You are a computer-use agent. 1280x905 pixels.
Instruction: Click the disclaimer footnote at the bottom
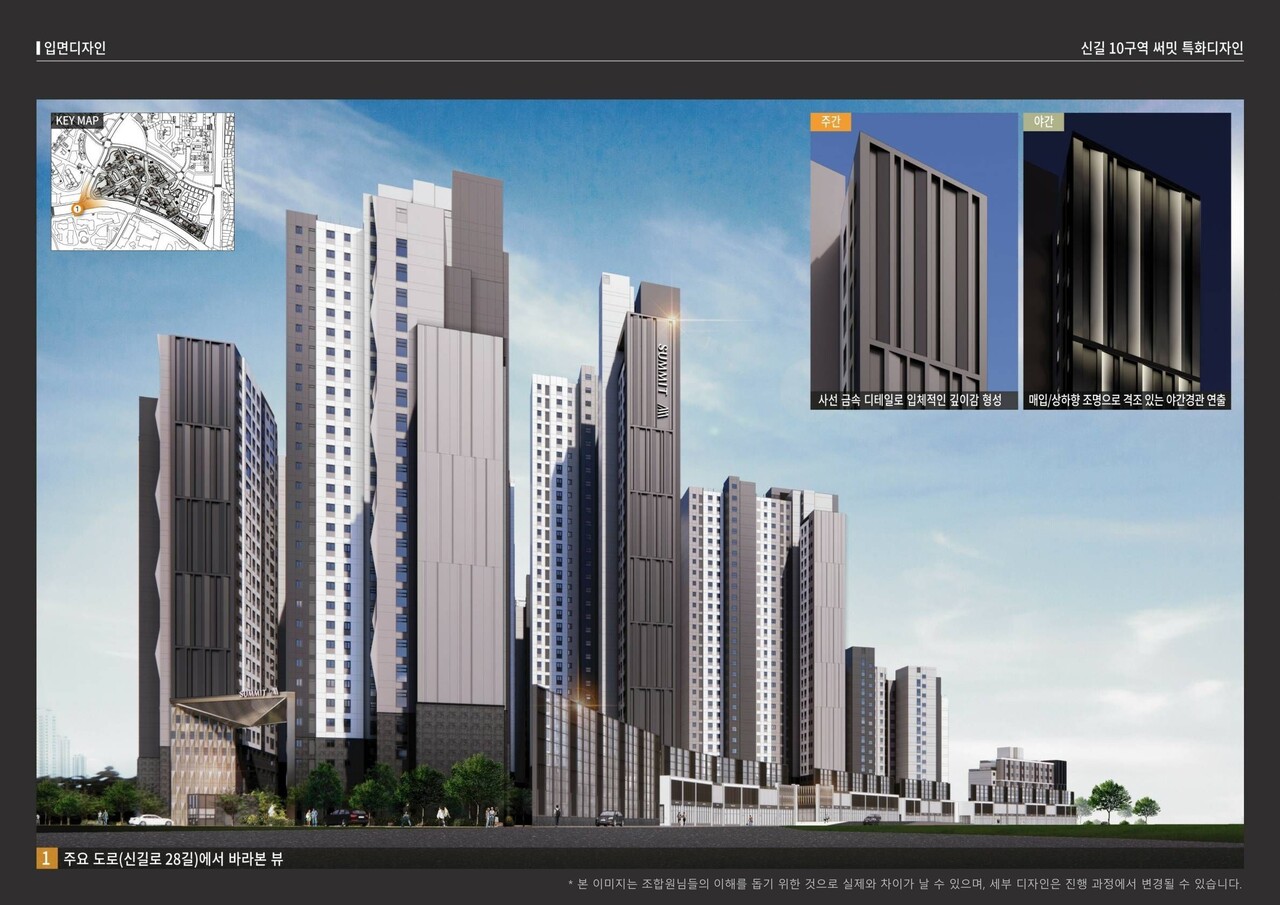click(x=905, y=883)
